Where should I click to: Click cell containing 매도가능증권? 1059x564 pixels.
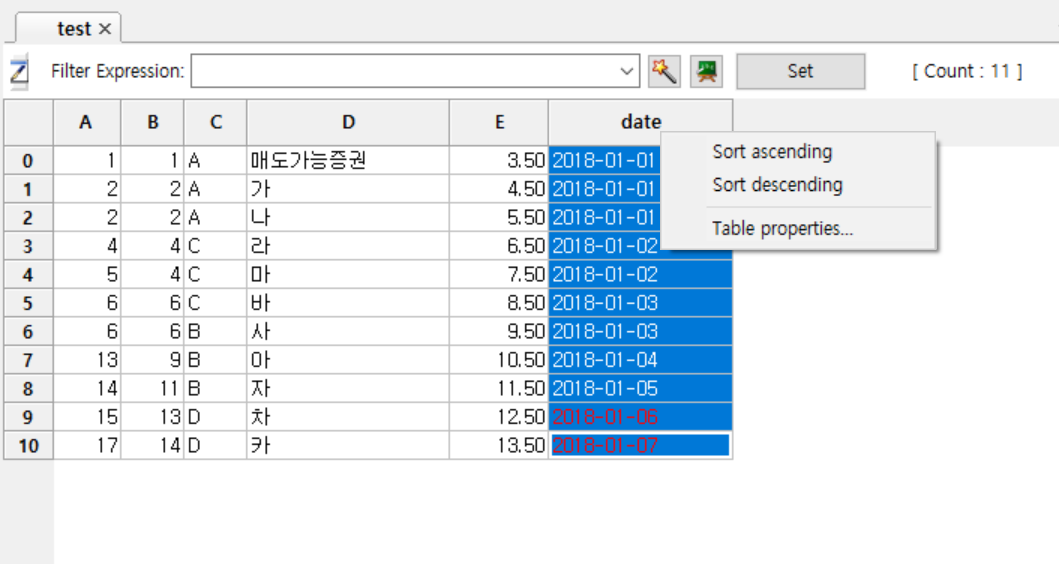pos(348,161)
